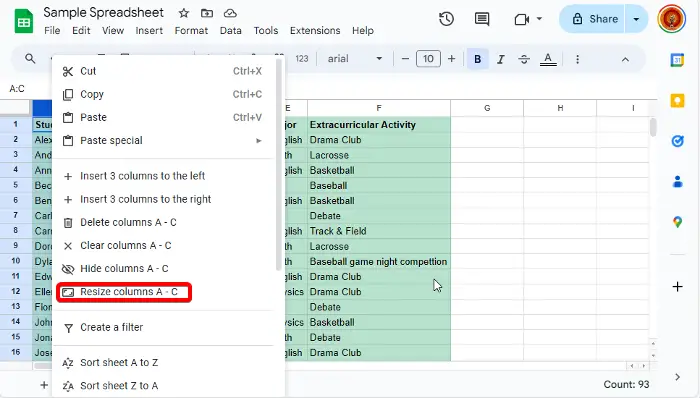
Task: Increase the font size with plus
Action: coord(451,59)
